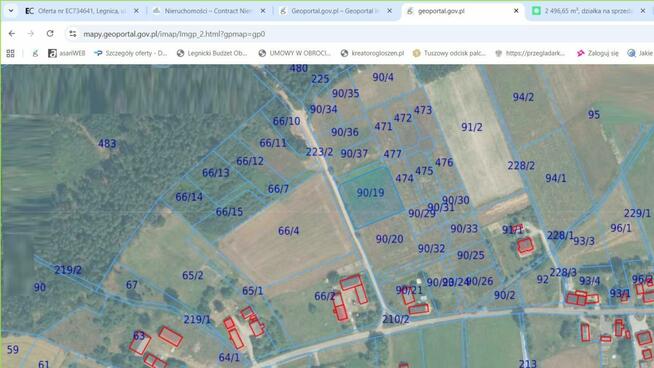Click parcel label 223/2 on the road
The width and height of the screenshot is (654, 368).
click(319, 152)
